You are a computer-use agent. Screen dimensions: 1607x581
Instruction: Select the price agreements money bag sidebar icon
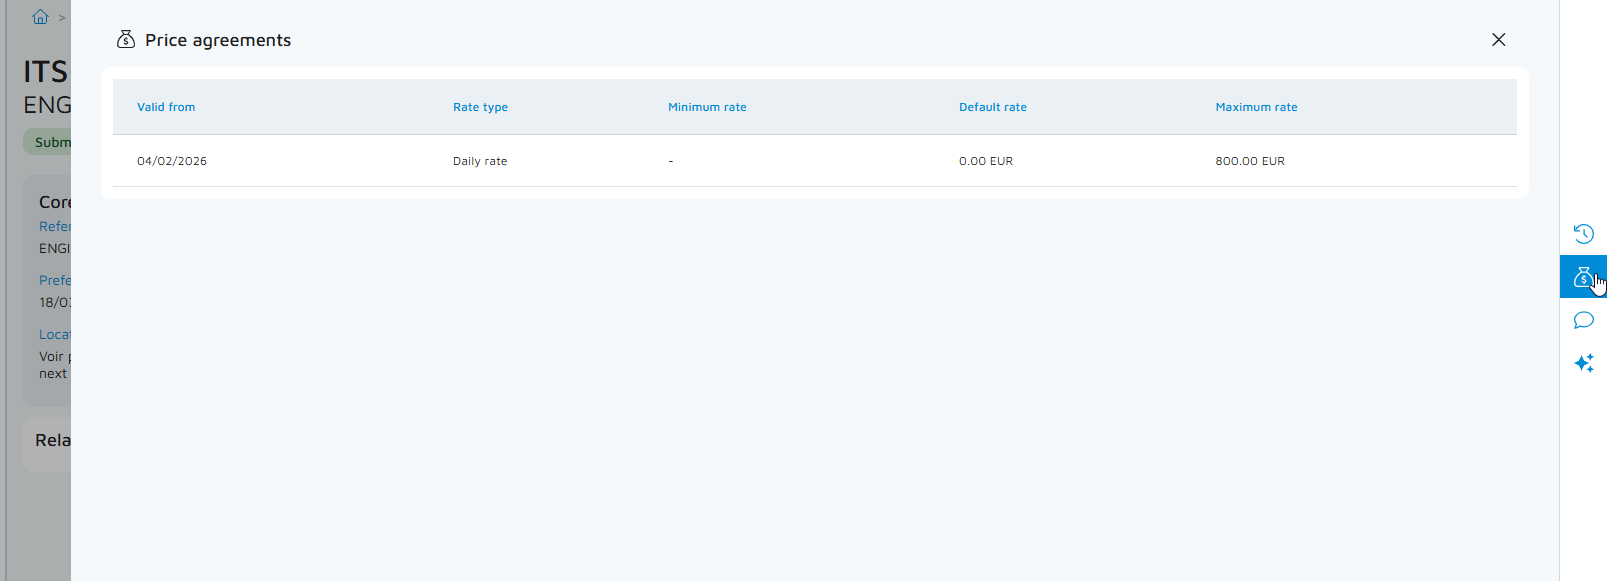pos(1582,277)
